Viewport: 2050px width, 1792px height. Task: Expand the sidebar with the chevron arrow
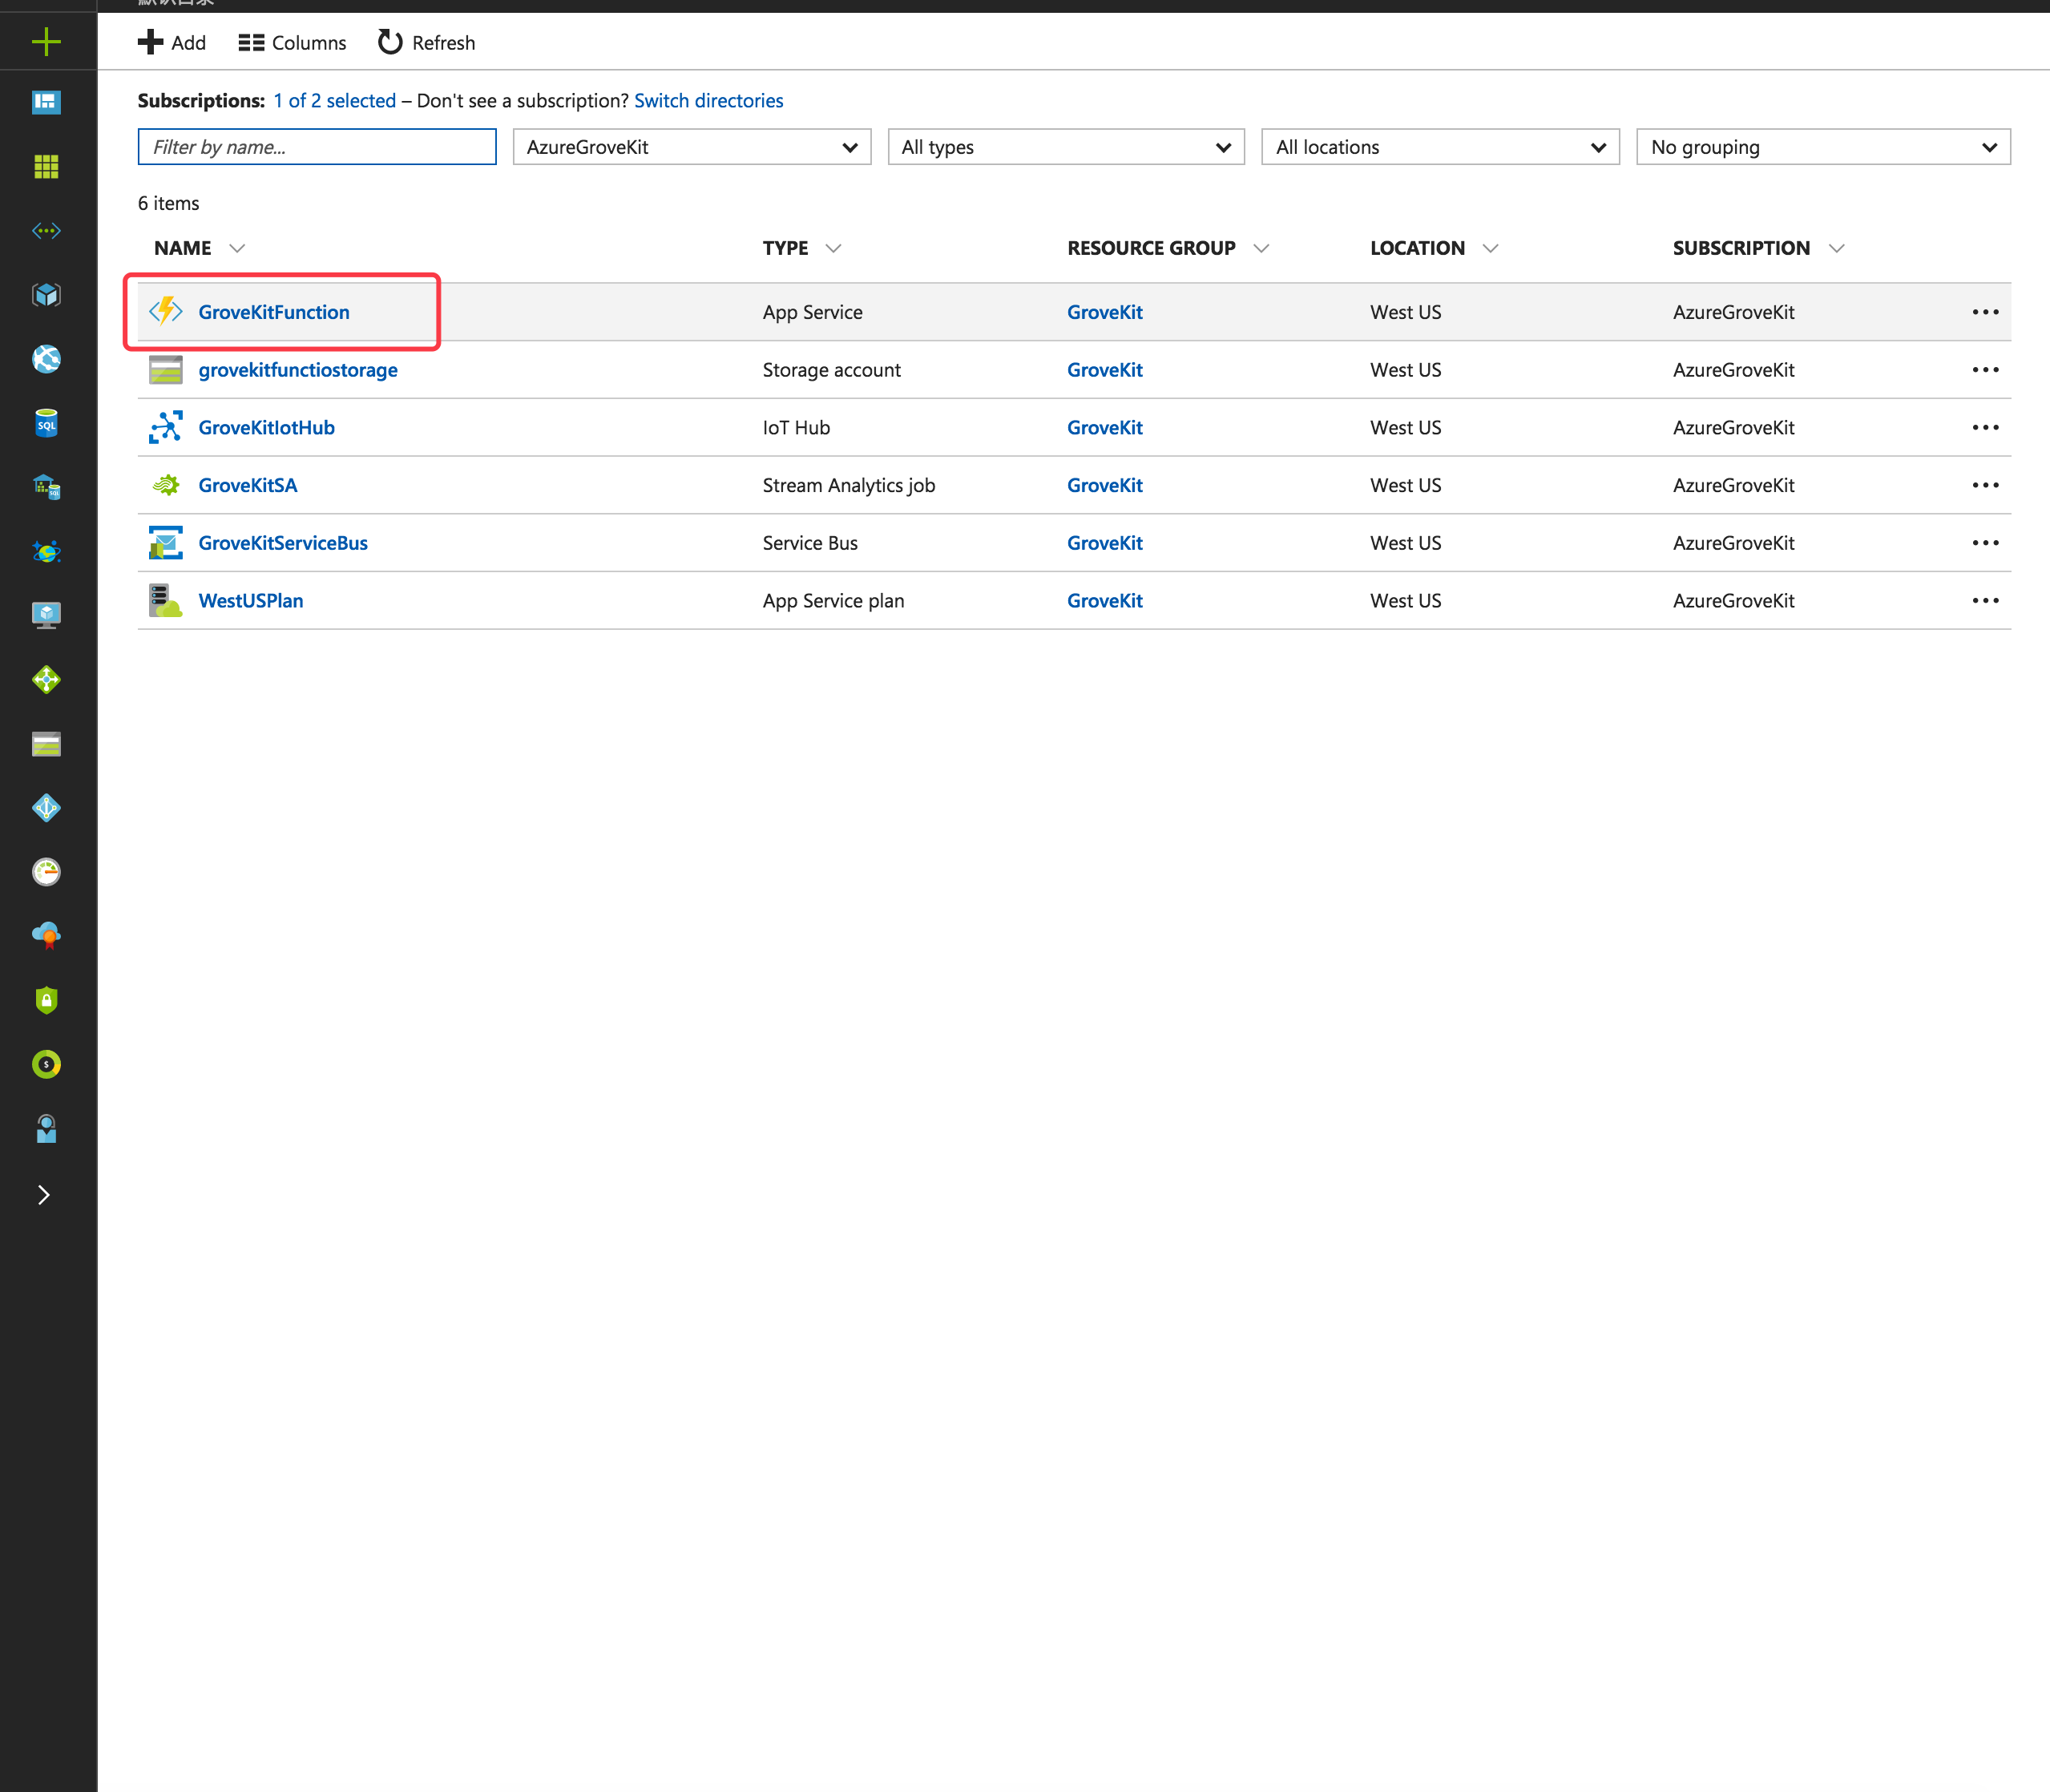[x=44, y=1195]
